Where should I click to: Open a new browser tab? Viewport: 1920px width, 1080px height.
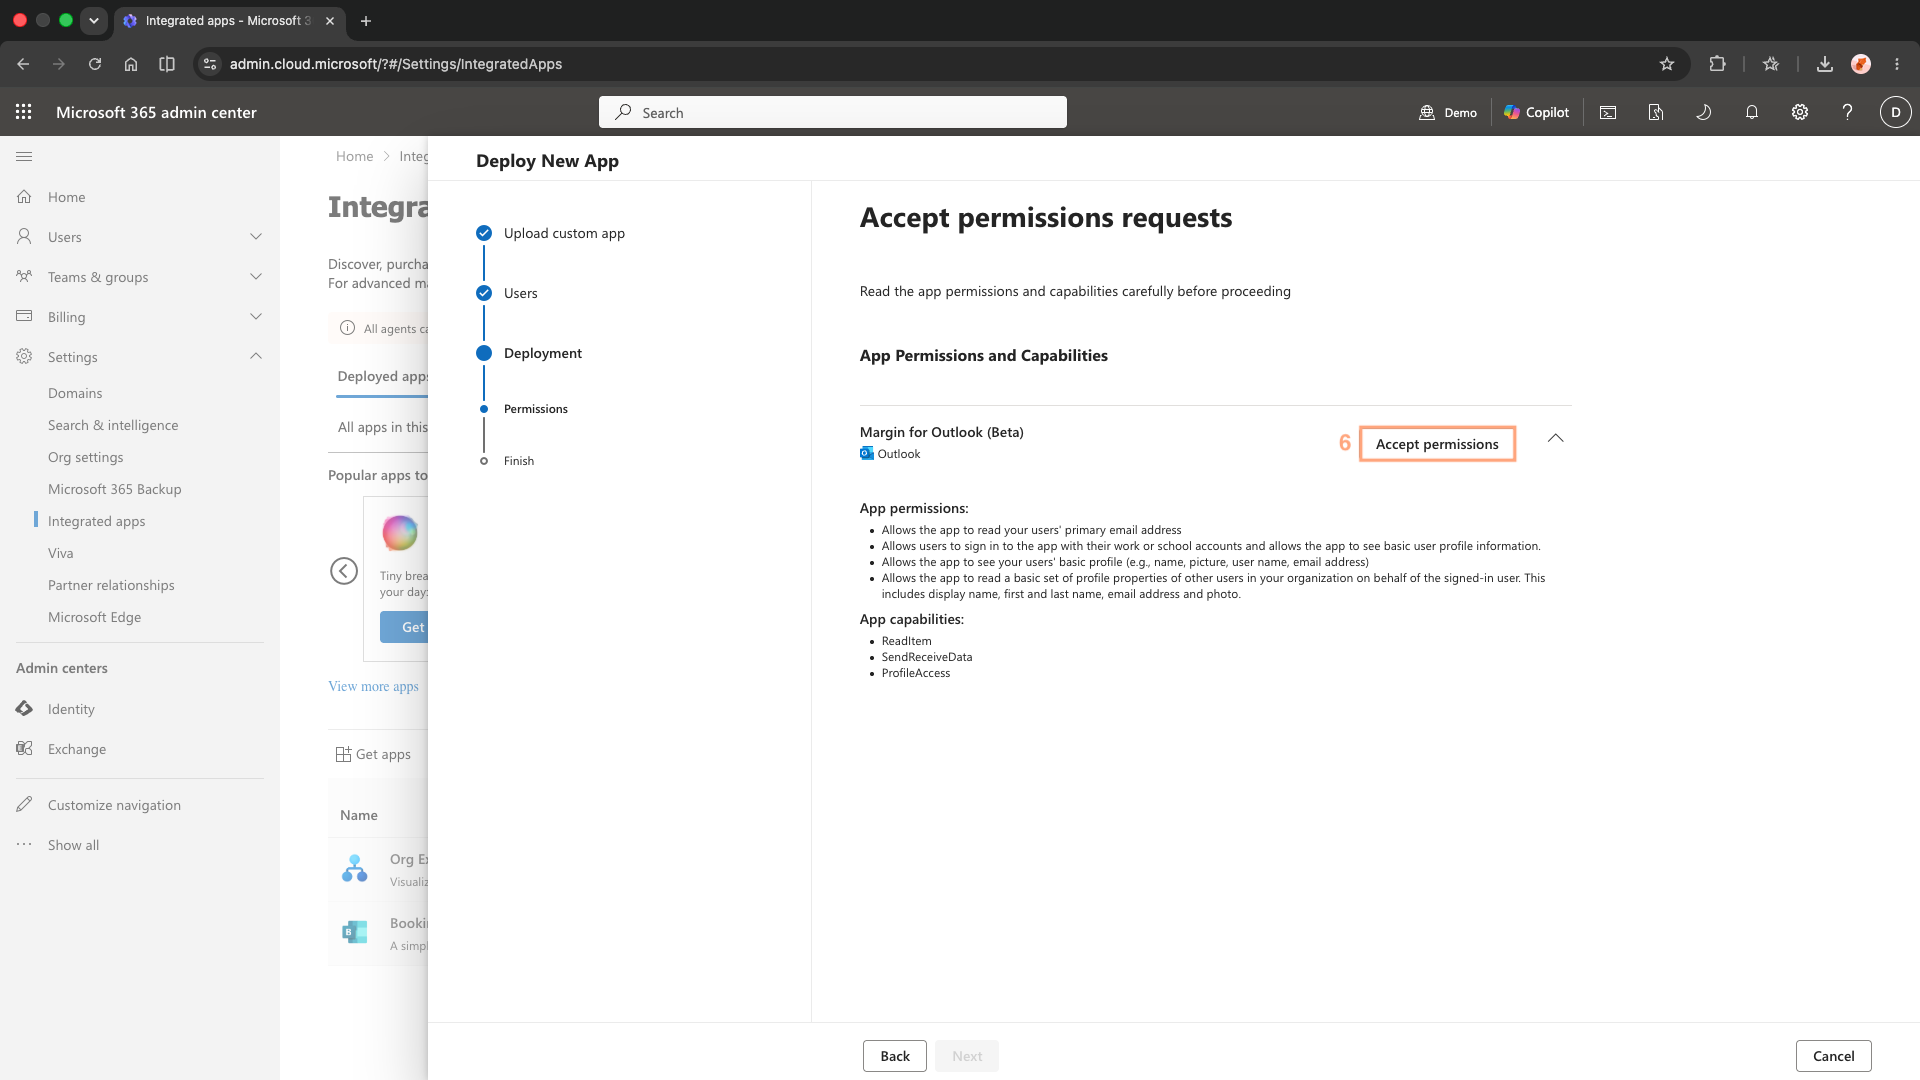click(366, 21)
